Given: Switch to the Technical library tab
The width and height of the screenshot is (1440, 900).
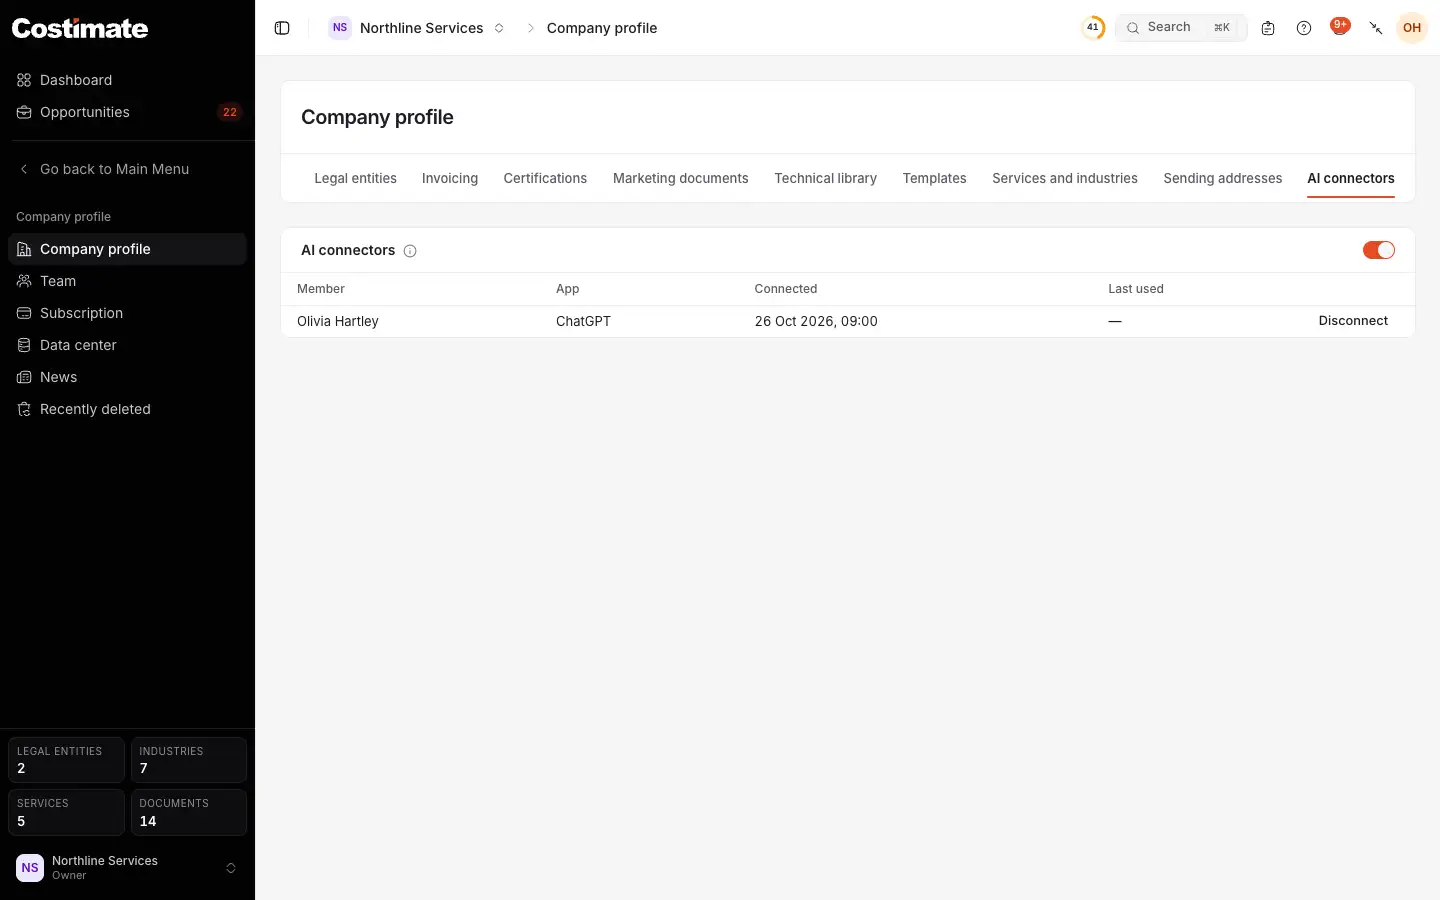Looking at the screenshot, I should tap(825, 178).
